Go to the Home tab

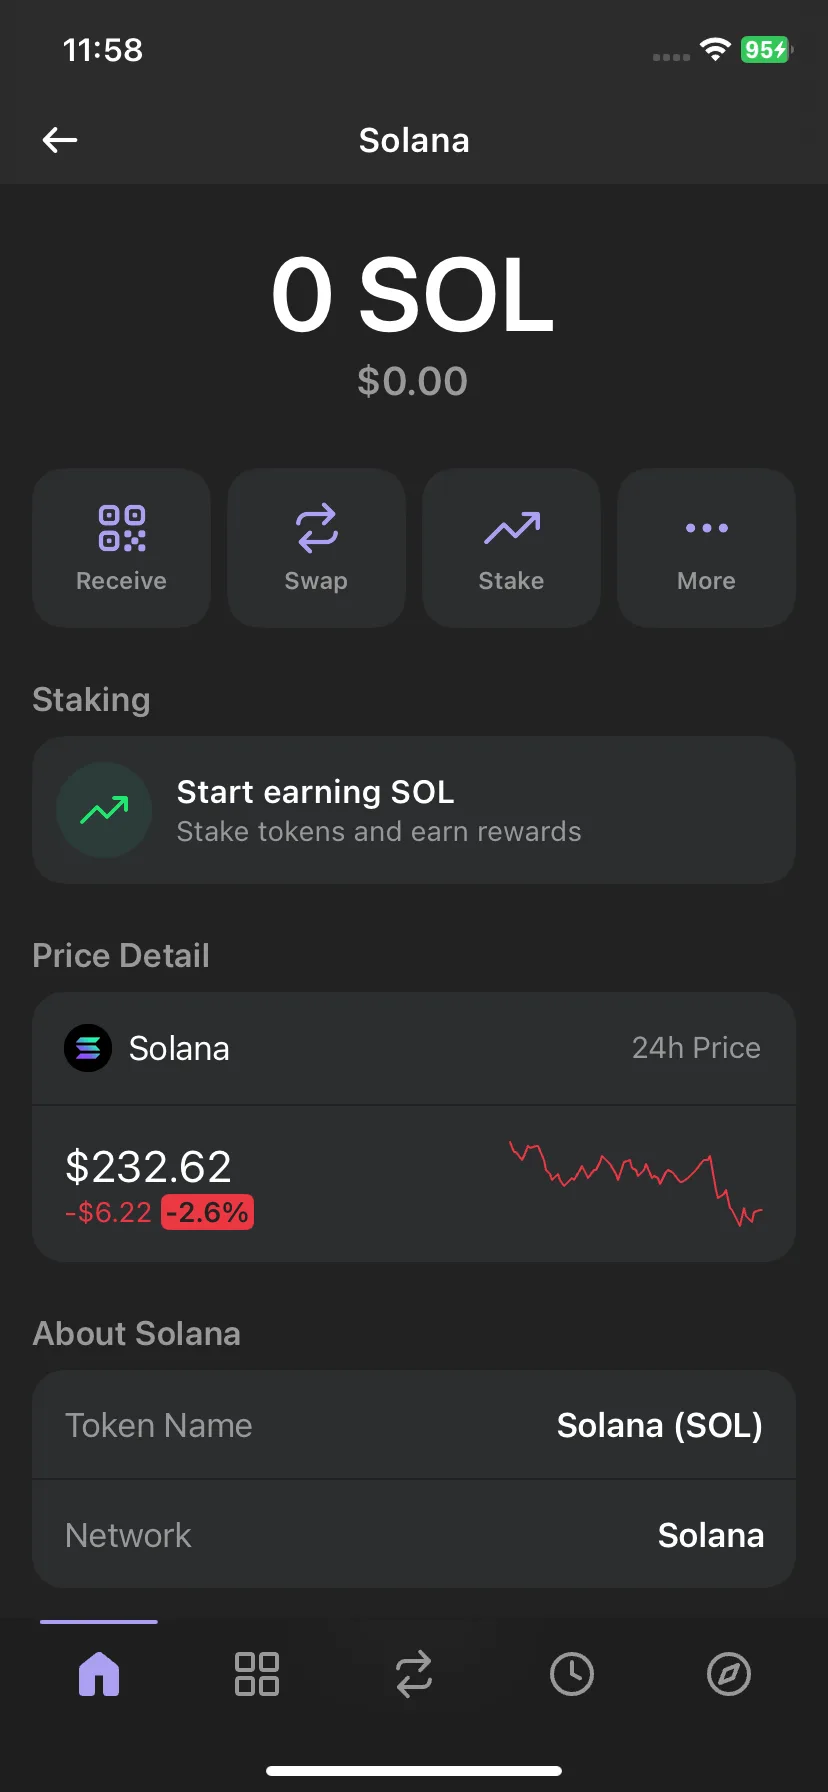(99, 1674)
